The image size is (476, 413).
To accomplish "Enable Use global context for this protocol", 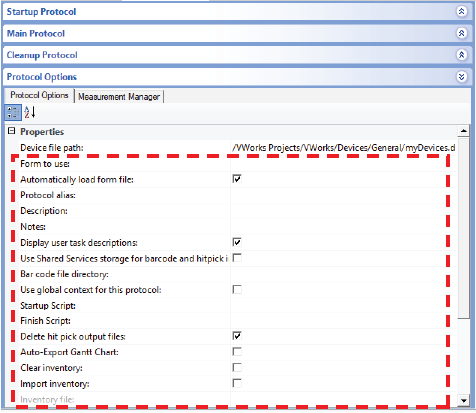I will coord(237,289).
